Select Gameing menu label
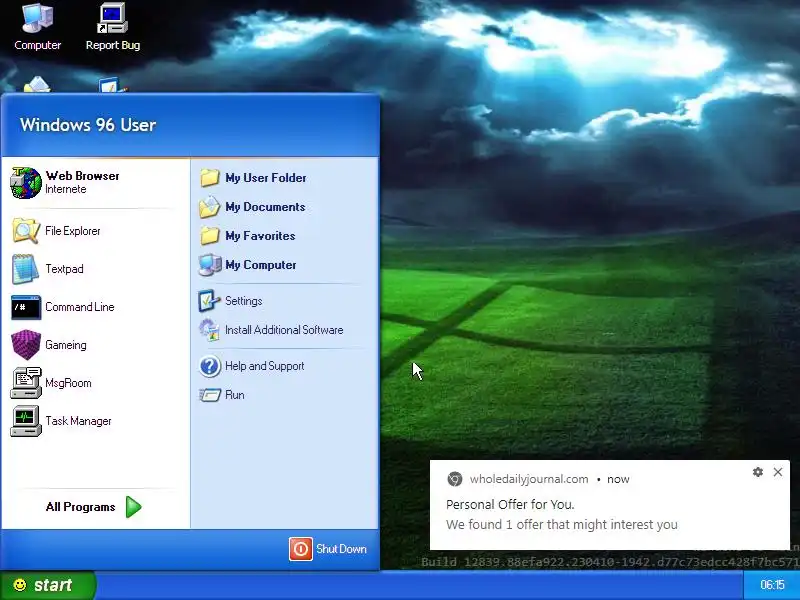Image resolution: width=800 pixels, height=600 pixels. coord(66,345)
